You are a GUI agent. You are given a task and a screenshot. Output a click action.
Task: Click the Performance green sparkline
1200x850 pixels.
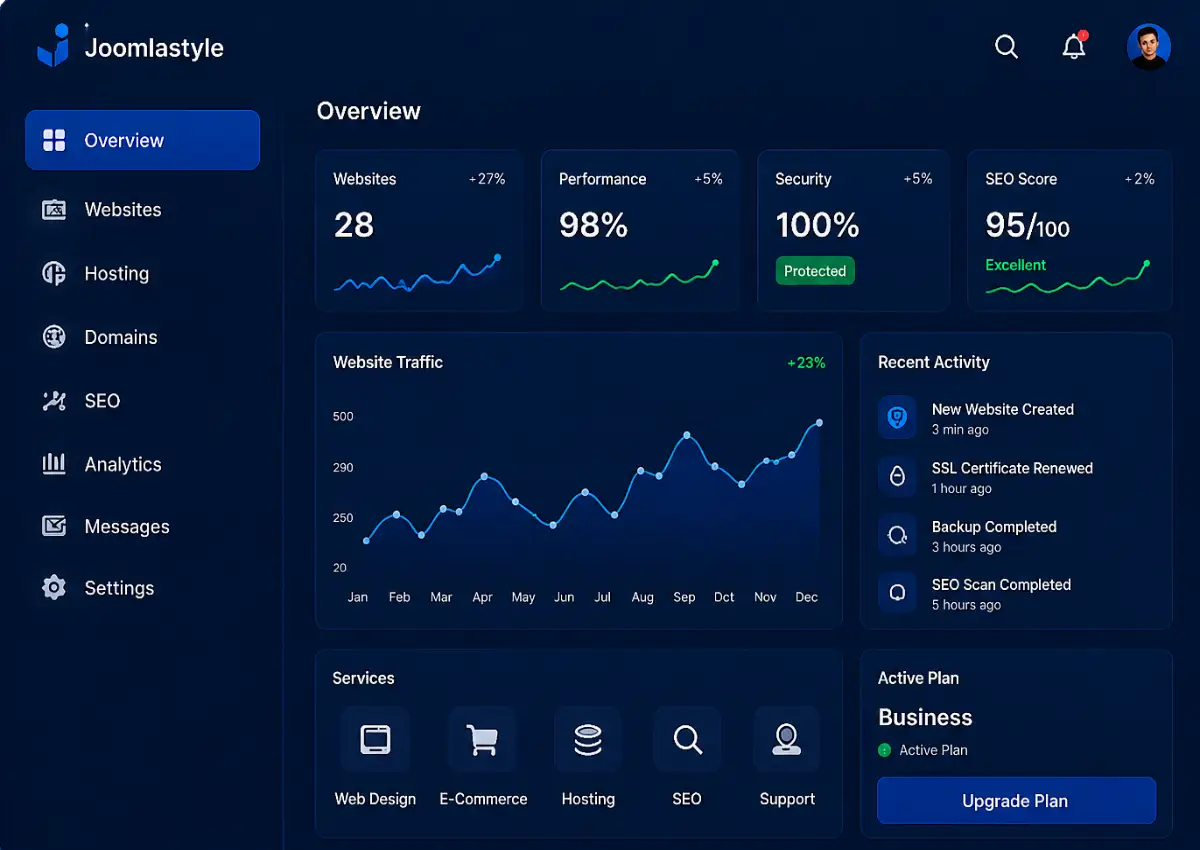pyautogui.click(x=638, y=277)
